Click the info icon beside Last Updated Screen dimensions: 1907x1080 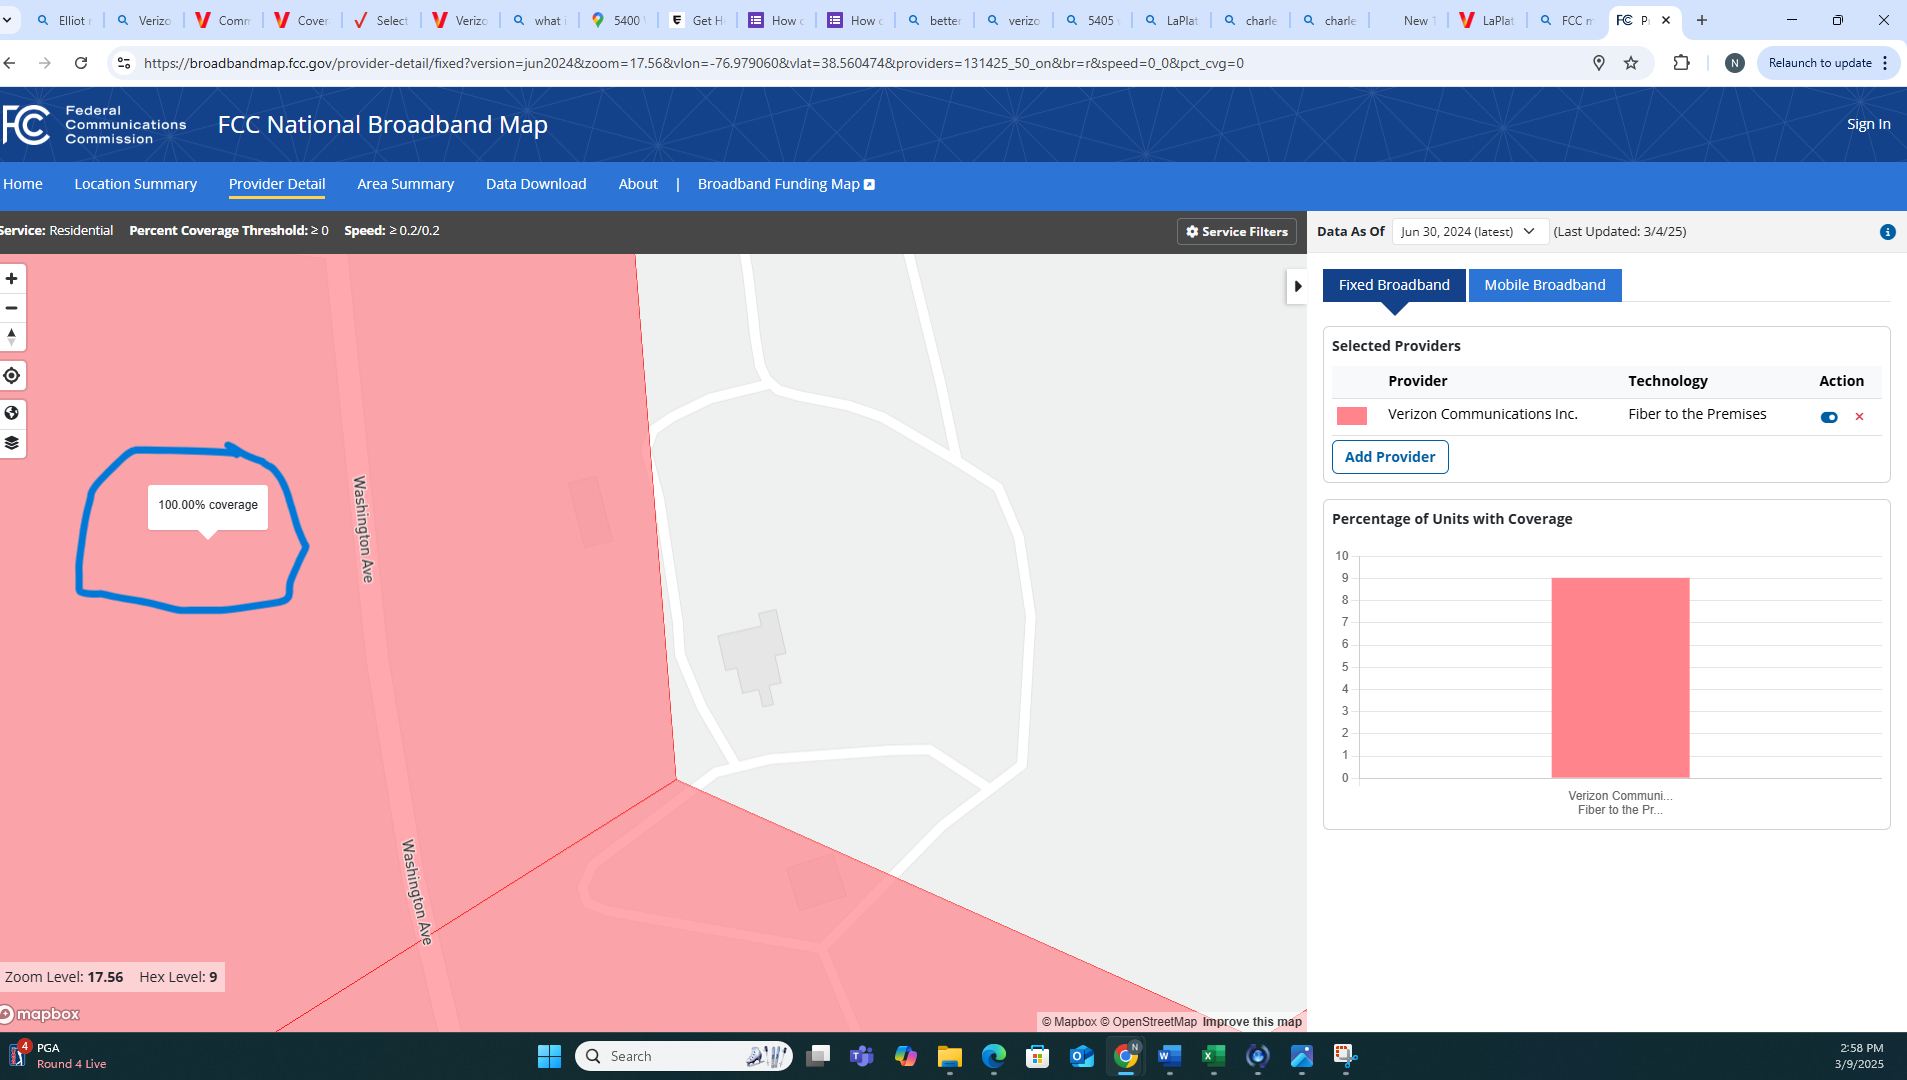coord(1887,231)
